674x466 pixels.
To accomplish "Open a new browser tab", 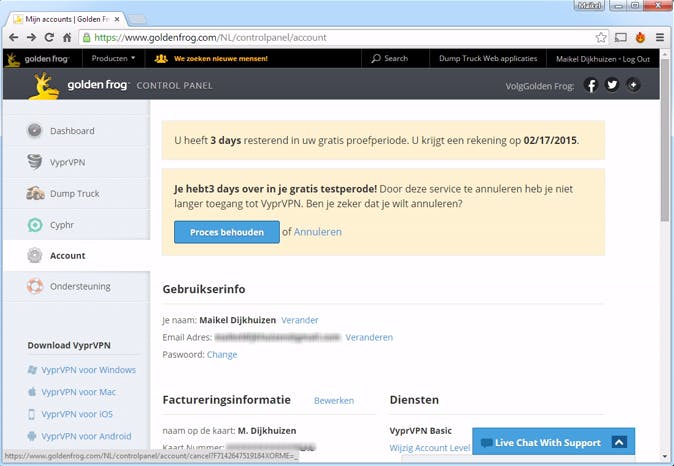I will point(138,19).
